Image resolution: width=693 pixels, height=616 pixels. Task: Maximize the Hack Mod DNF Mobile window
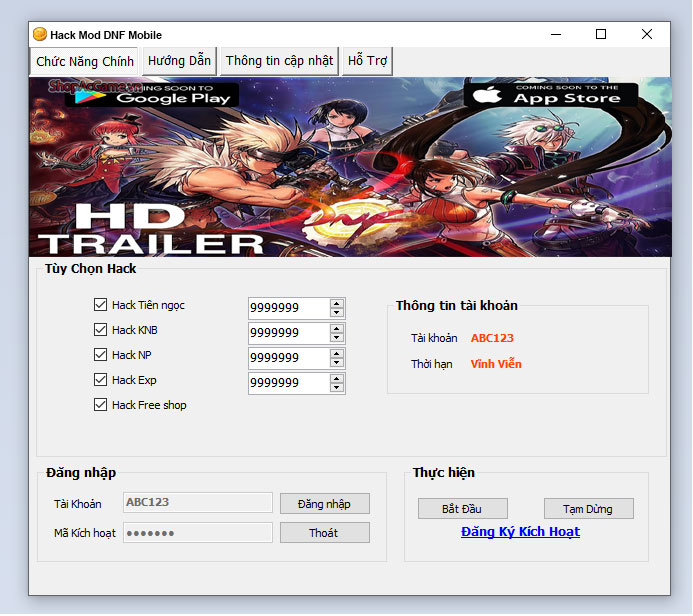[601, 34]
